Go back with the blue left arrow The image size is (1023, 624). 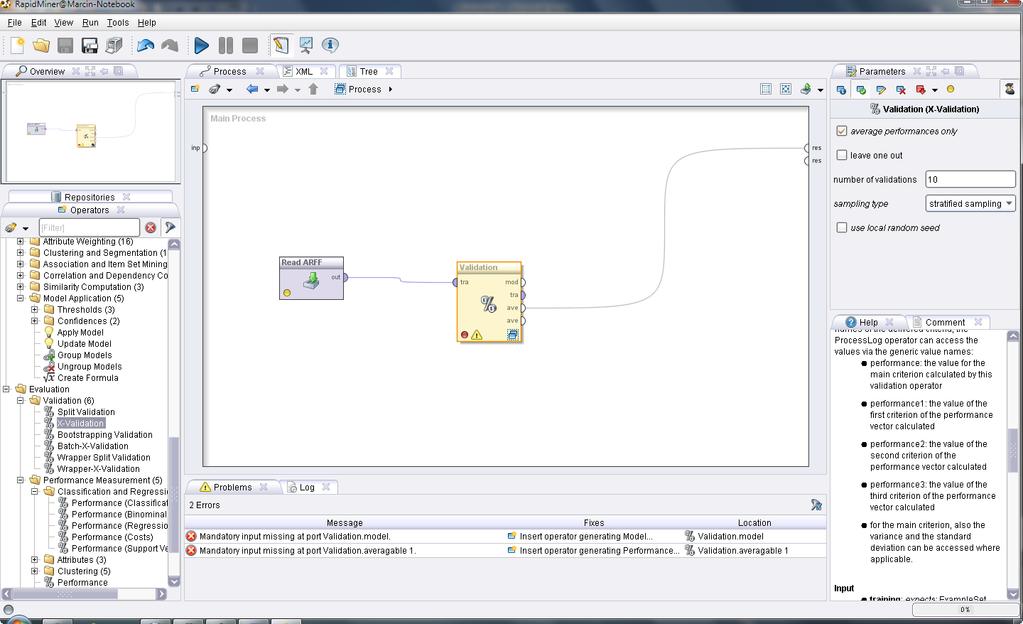pyautogui.click(x=252, y=89)
